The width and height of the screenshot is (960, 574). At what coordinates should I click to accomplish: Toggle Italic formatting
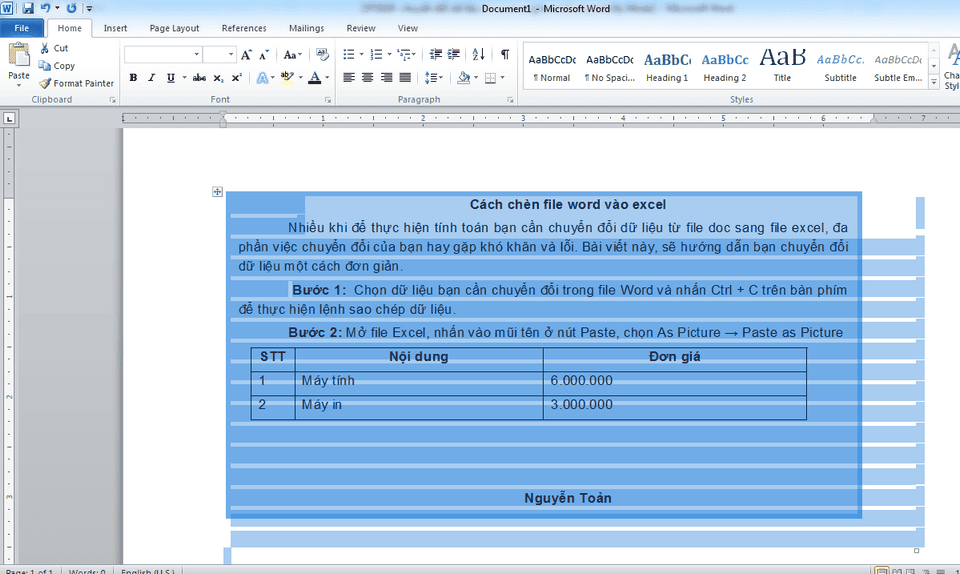tap(152, 78)
